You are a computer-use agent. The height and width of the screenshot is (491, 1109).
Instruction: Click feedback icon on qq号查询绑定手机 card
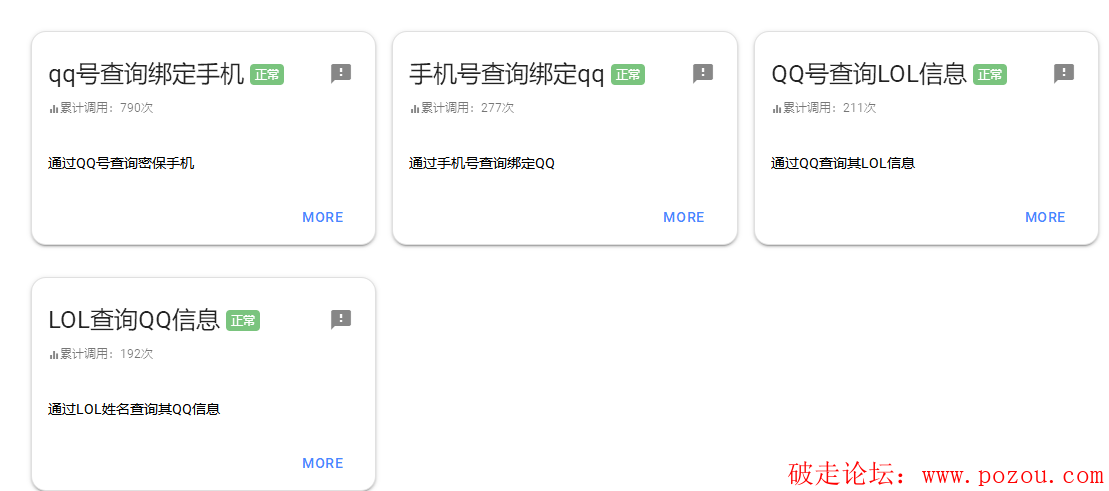pos(341,74)
